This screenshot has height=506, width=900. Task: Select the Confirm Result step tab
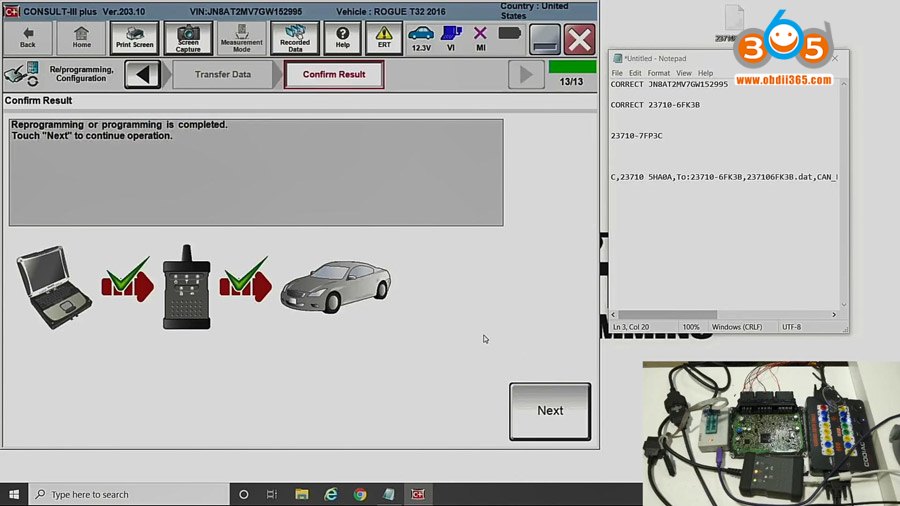click(334, 75)
